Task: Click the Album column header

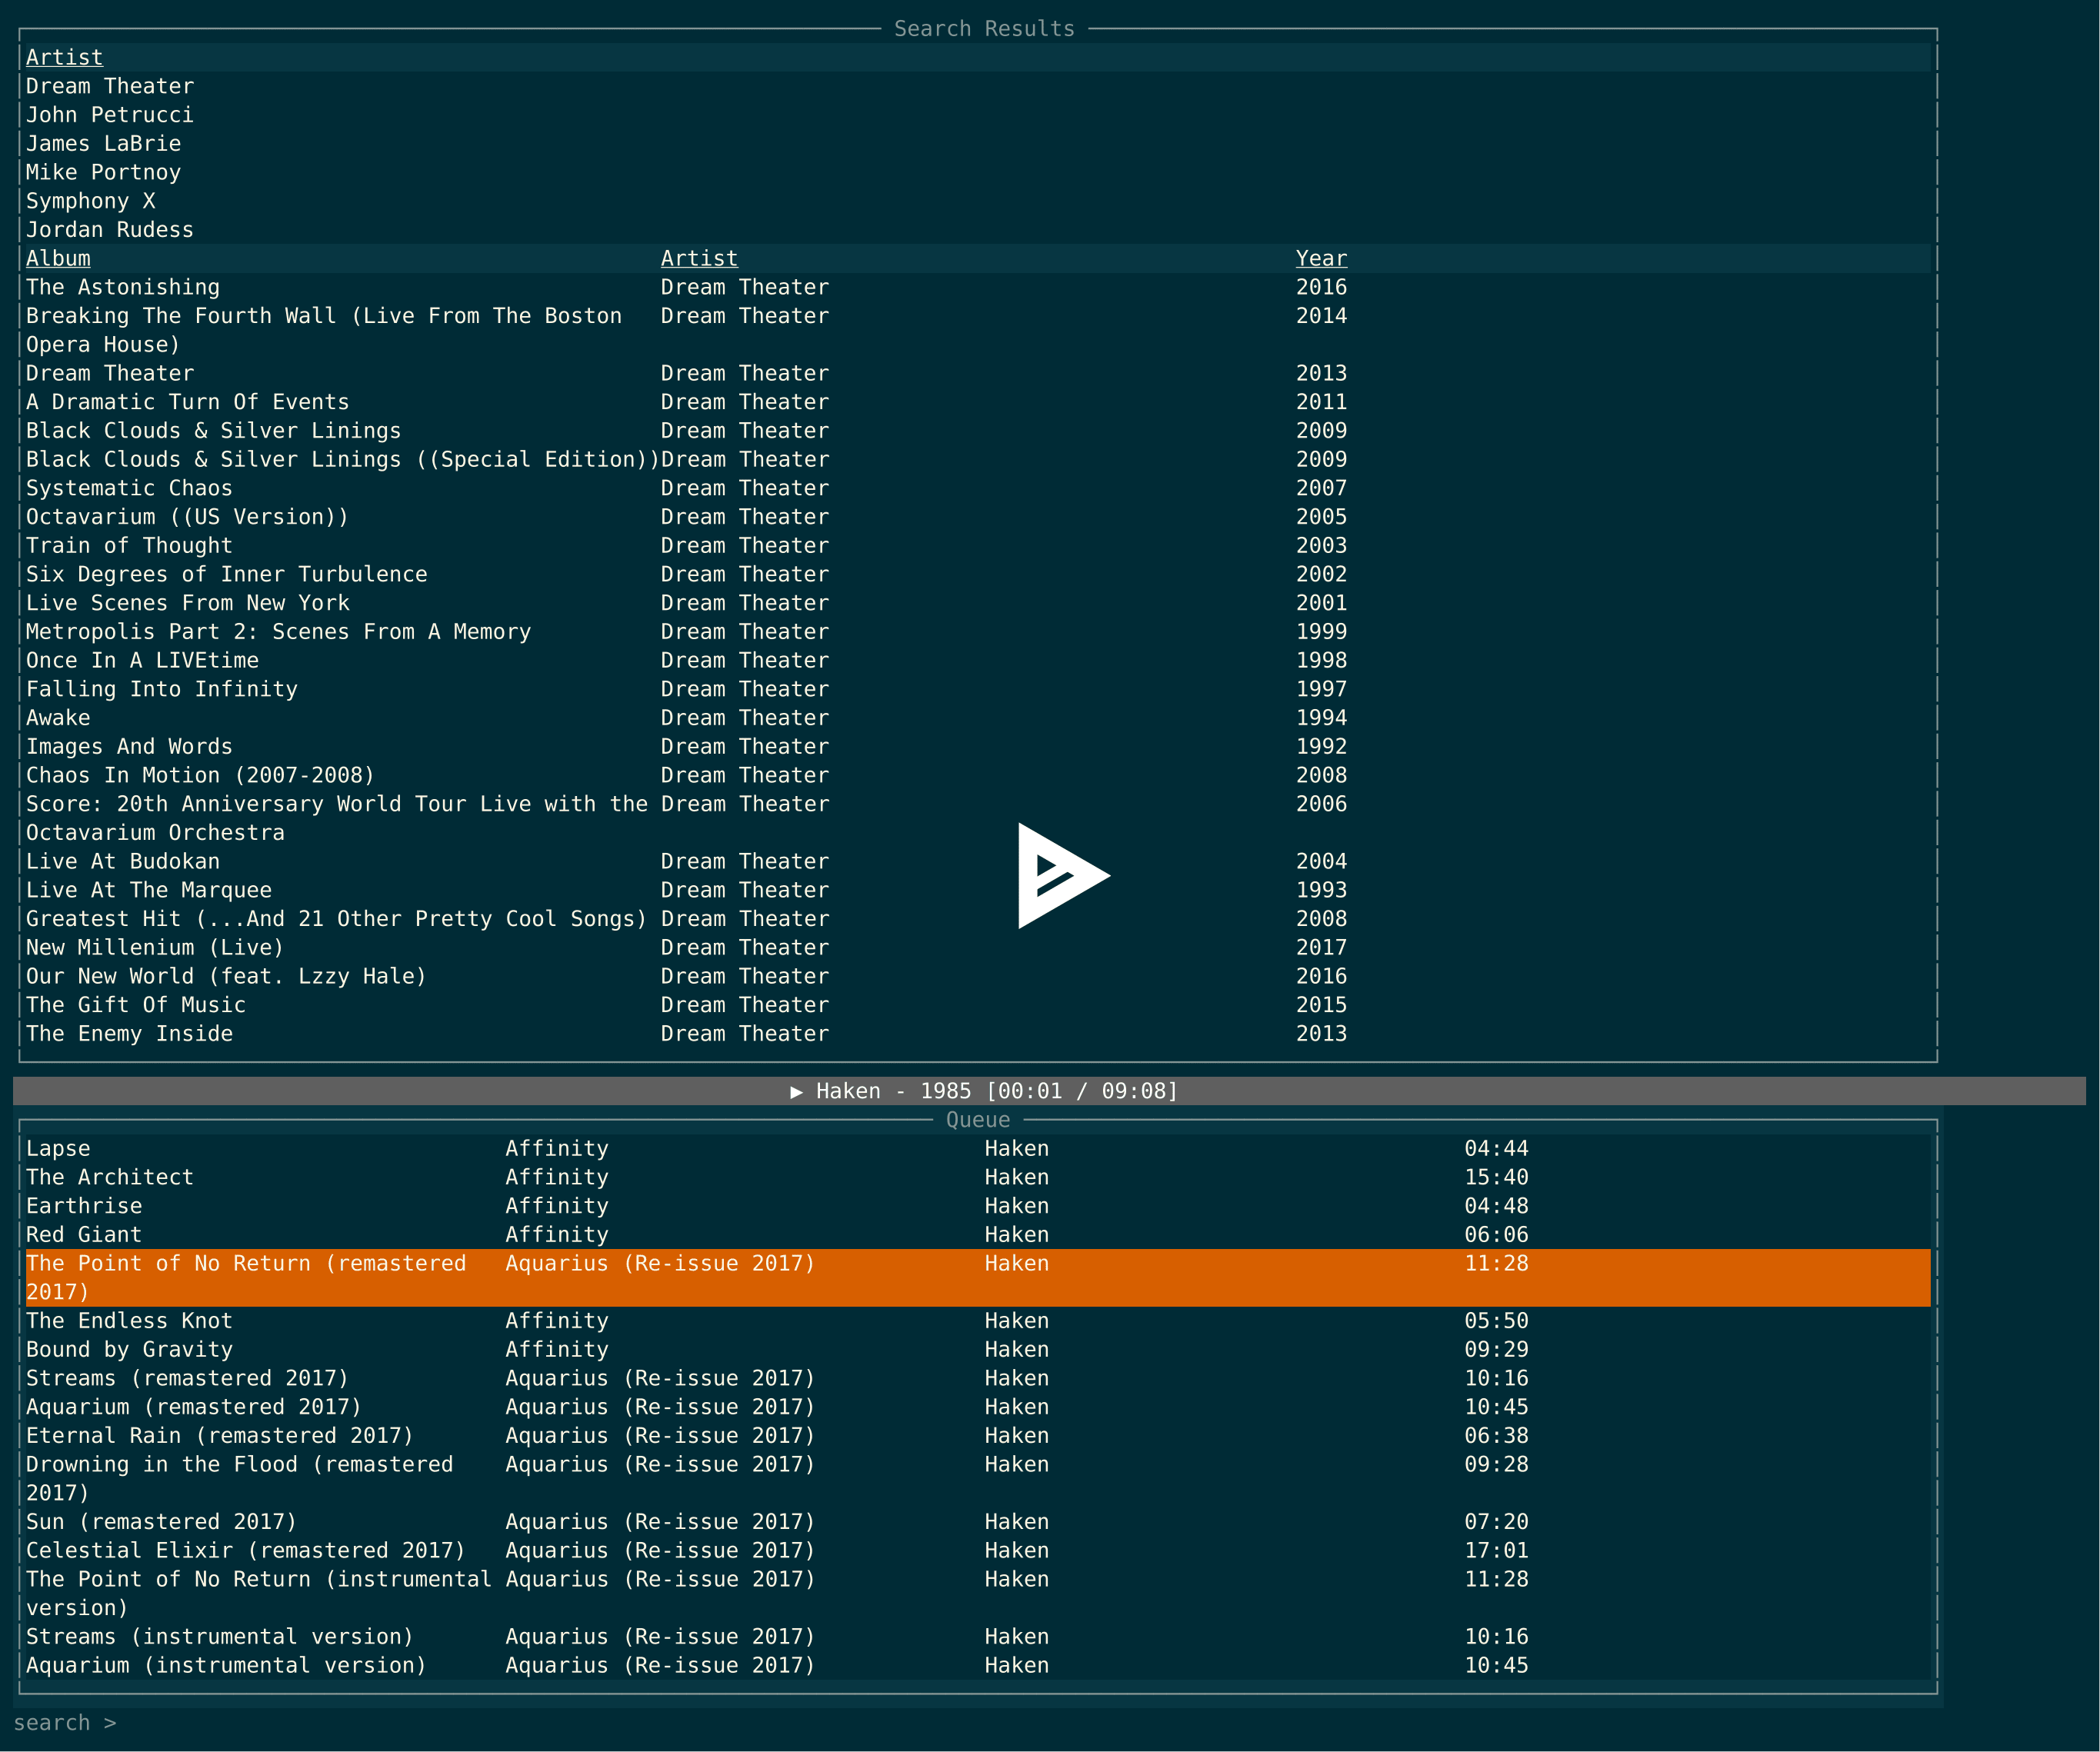Action: 58,258
